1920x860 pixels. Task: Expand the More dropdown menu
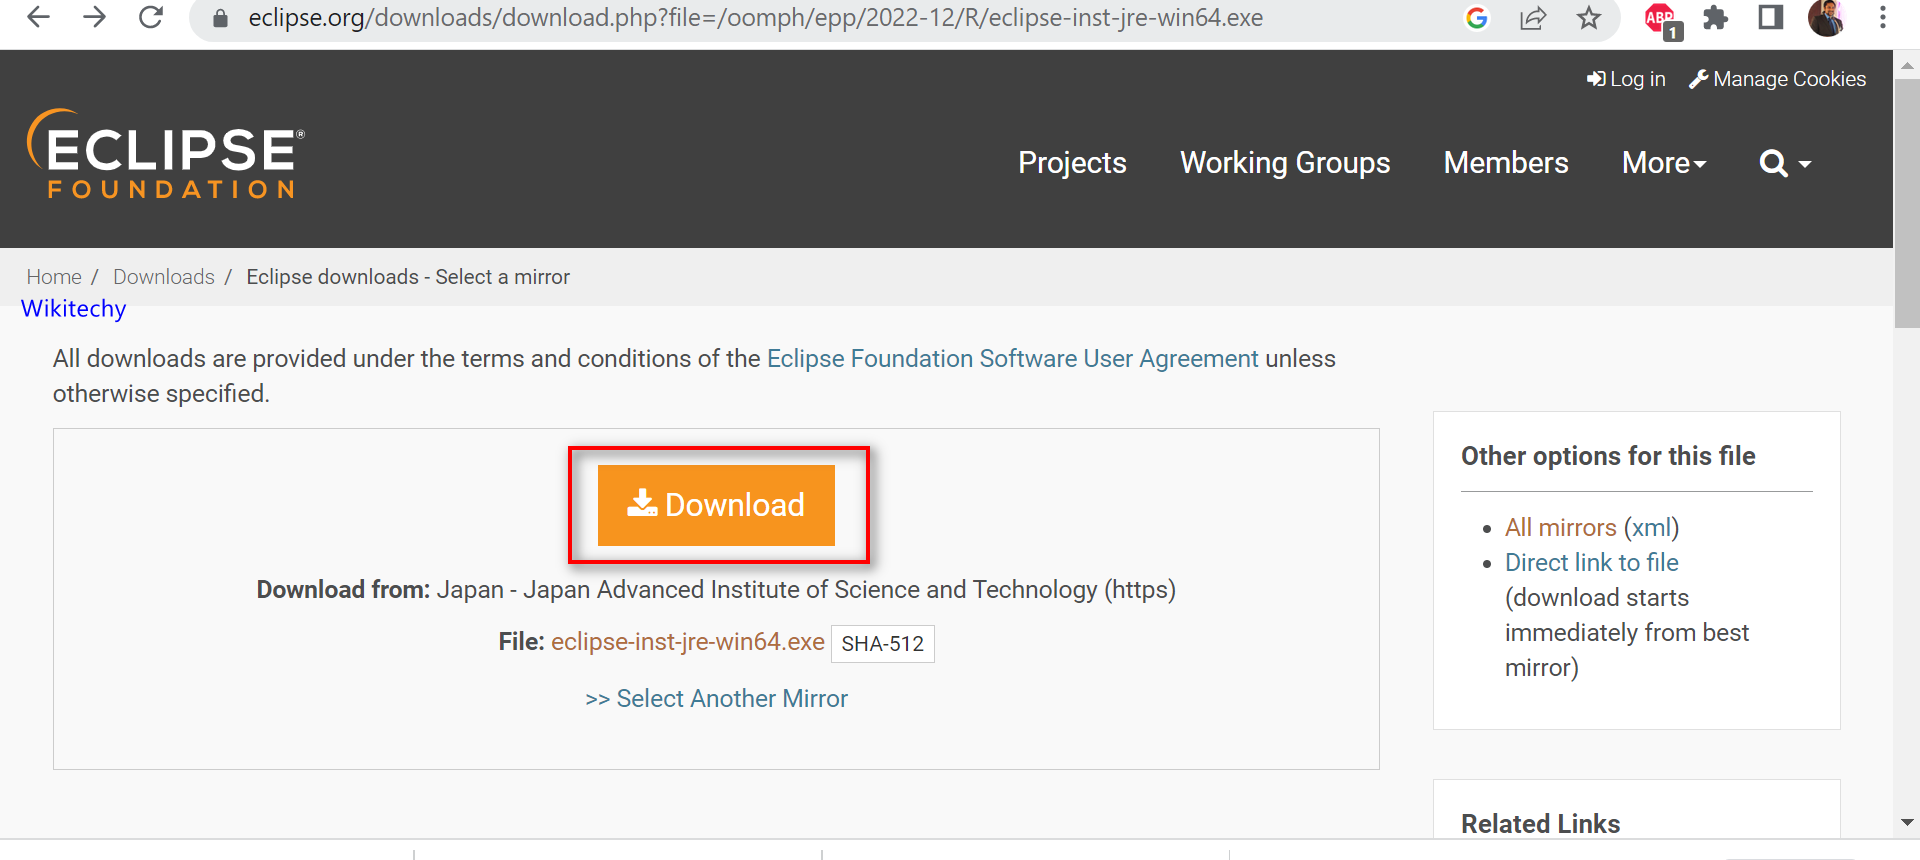click(x=1663, y=163)
